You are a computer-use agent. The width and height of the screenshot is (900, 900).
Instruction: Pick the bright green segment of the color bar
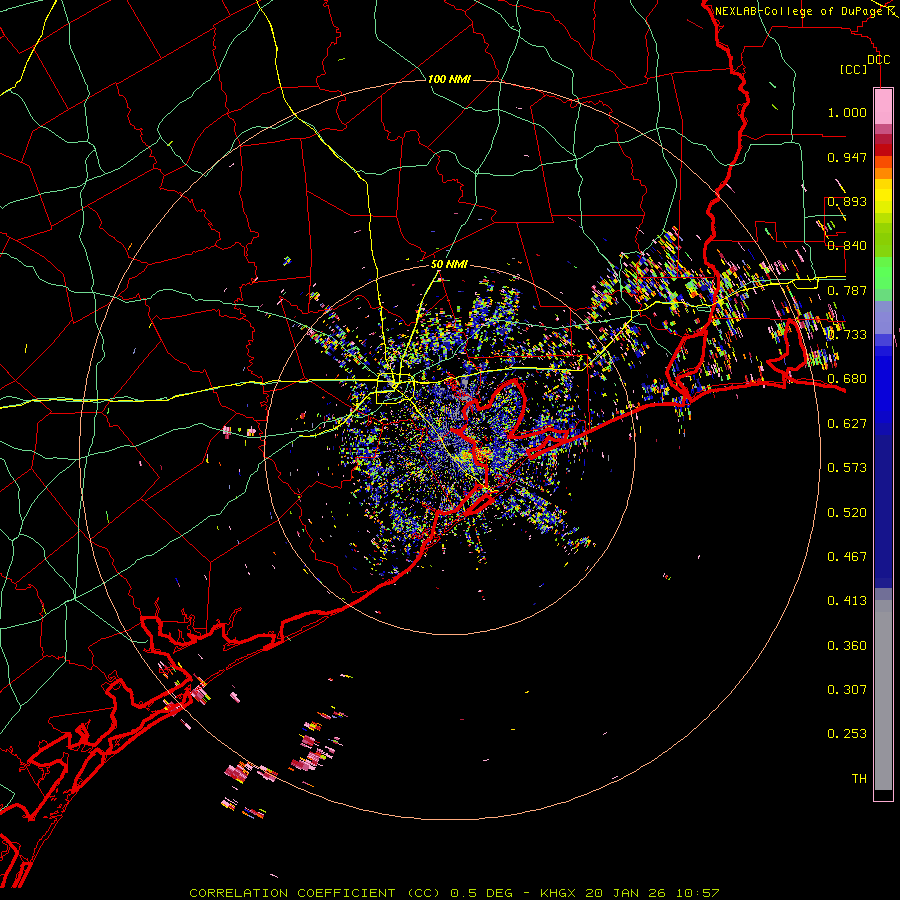(883, 273)
